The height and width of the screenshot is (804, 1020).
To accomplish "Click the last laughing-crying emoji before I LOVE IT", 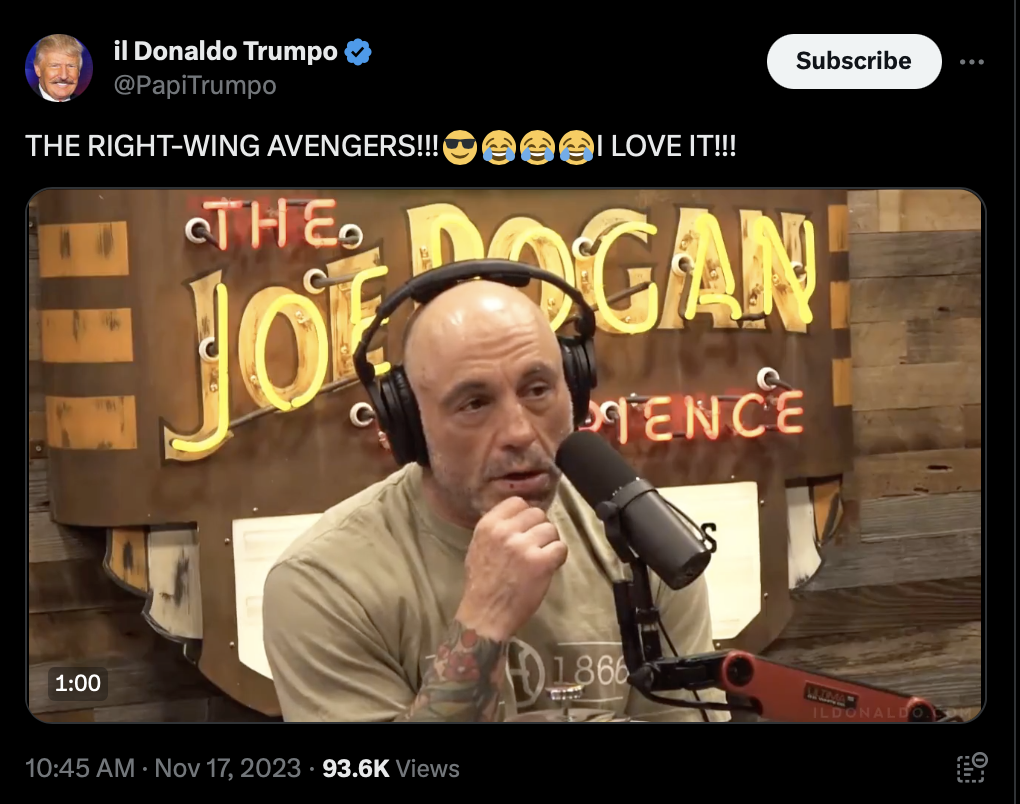I will (x=576, y=146).
